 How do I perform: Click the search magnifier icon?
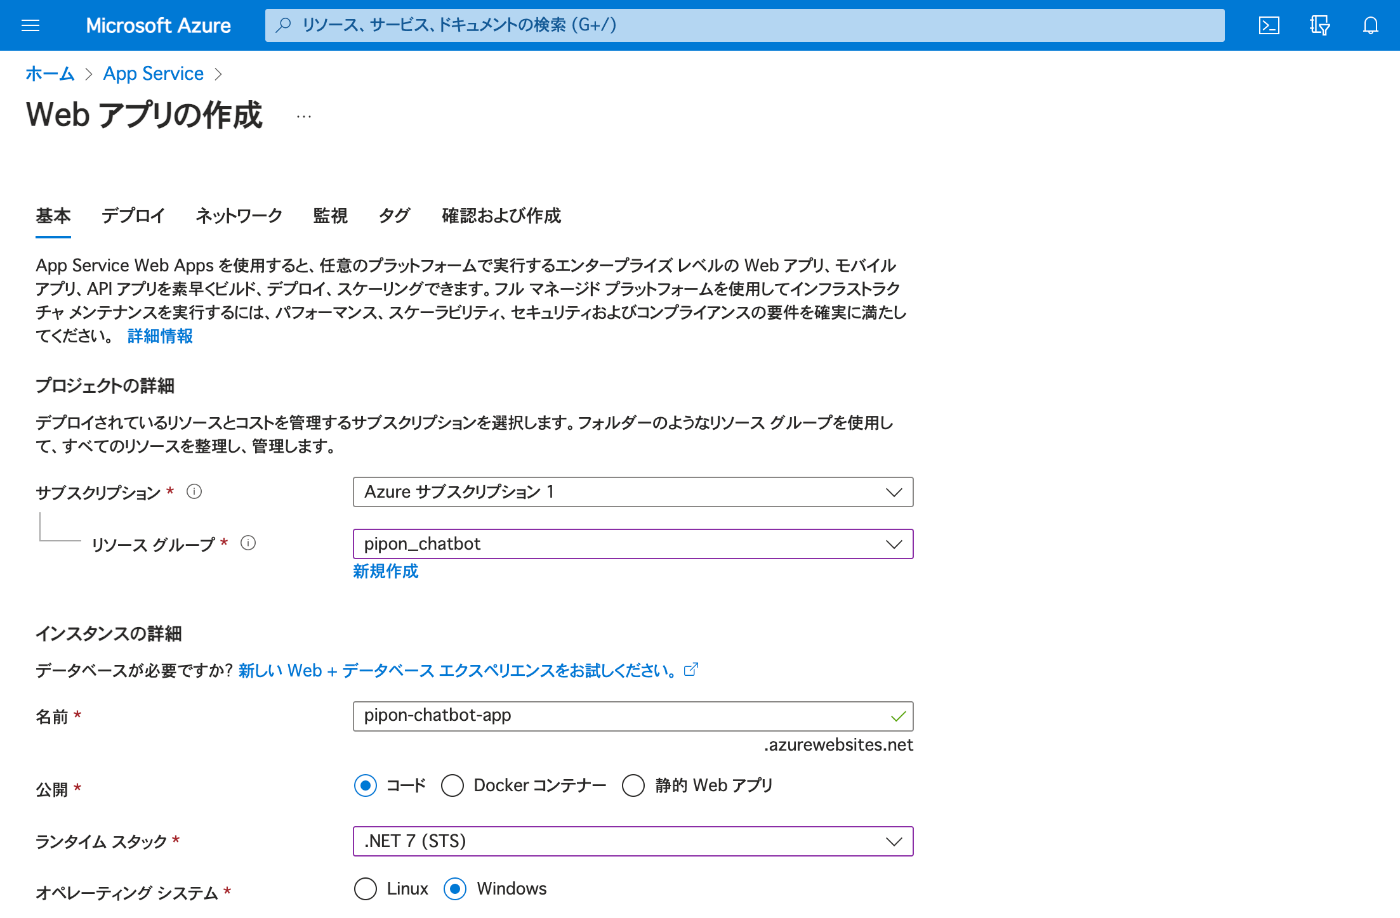click(284, 25)
